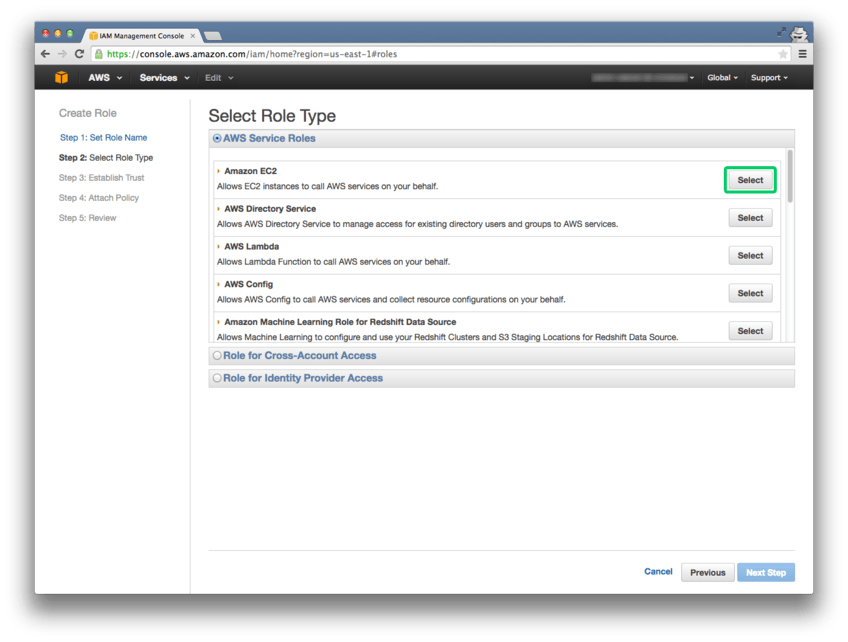Reload the page with refresh icon
Image resolution: width=848 pixels, height=642 pixels.
click(x=80, y=54)
